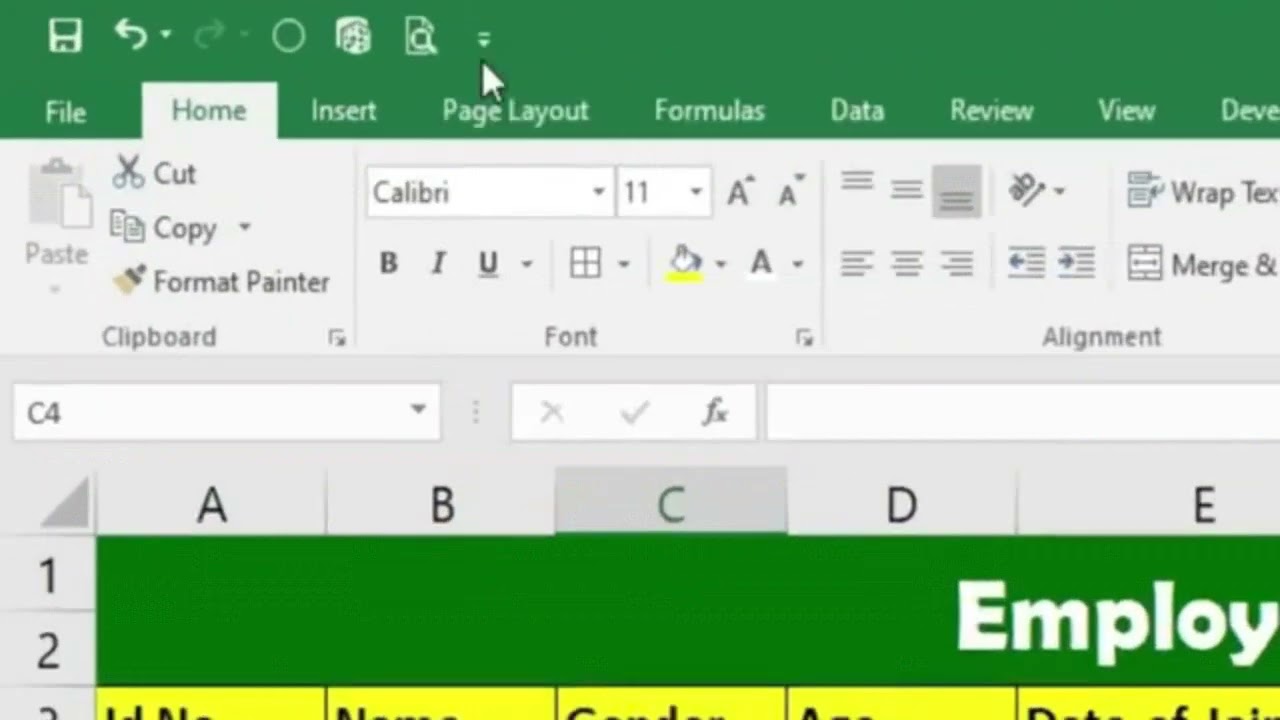Image resolution: width=1280 pixels, height=720 pixels.
Task: Toggle Italic formatting
Action: coord(438,263)
